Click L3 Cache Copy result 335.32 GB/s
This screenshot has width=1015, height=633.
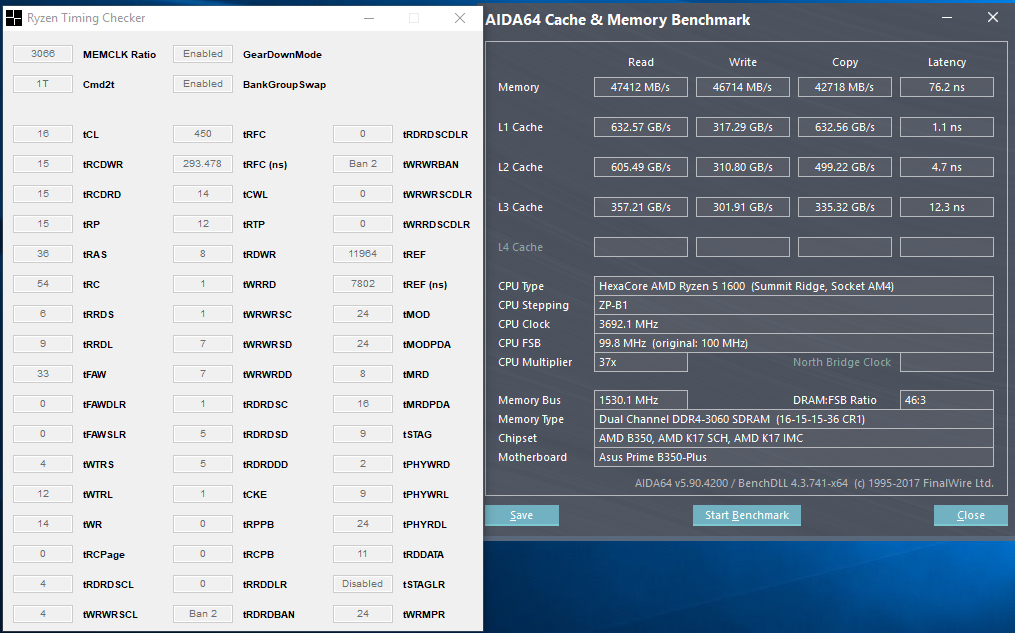(x=845, y=207)
